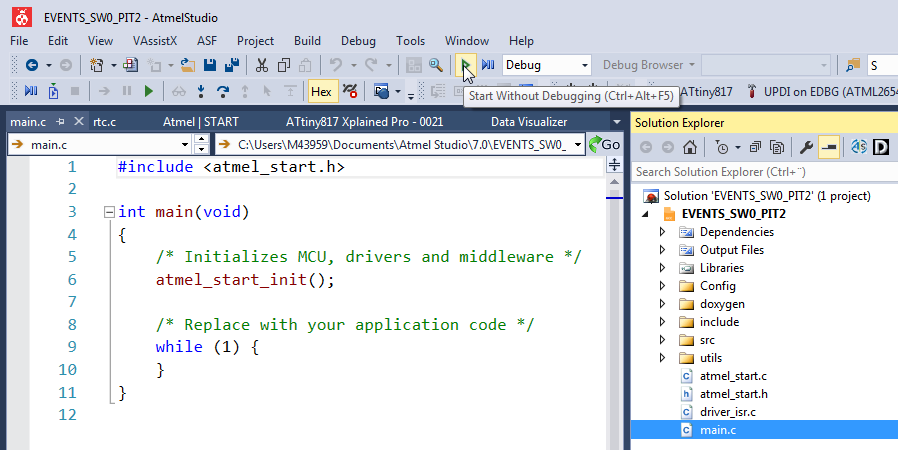Open the File menu
Viewport: 898px width, 450px height.
pos(19,41)
